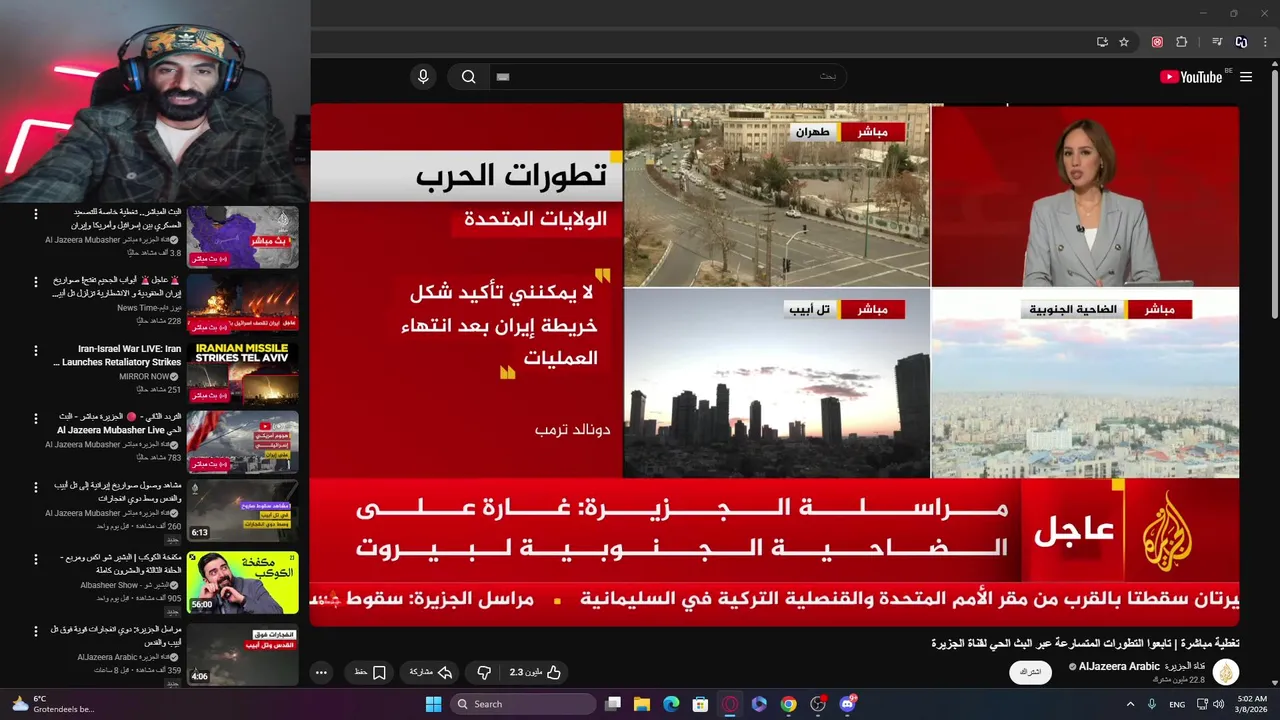Open the Albasheer Show 56:00 thumbnail
Screen dimensions: 1280x720
(x=243, y=582)
